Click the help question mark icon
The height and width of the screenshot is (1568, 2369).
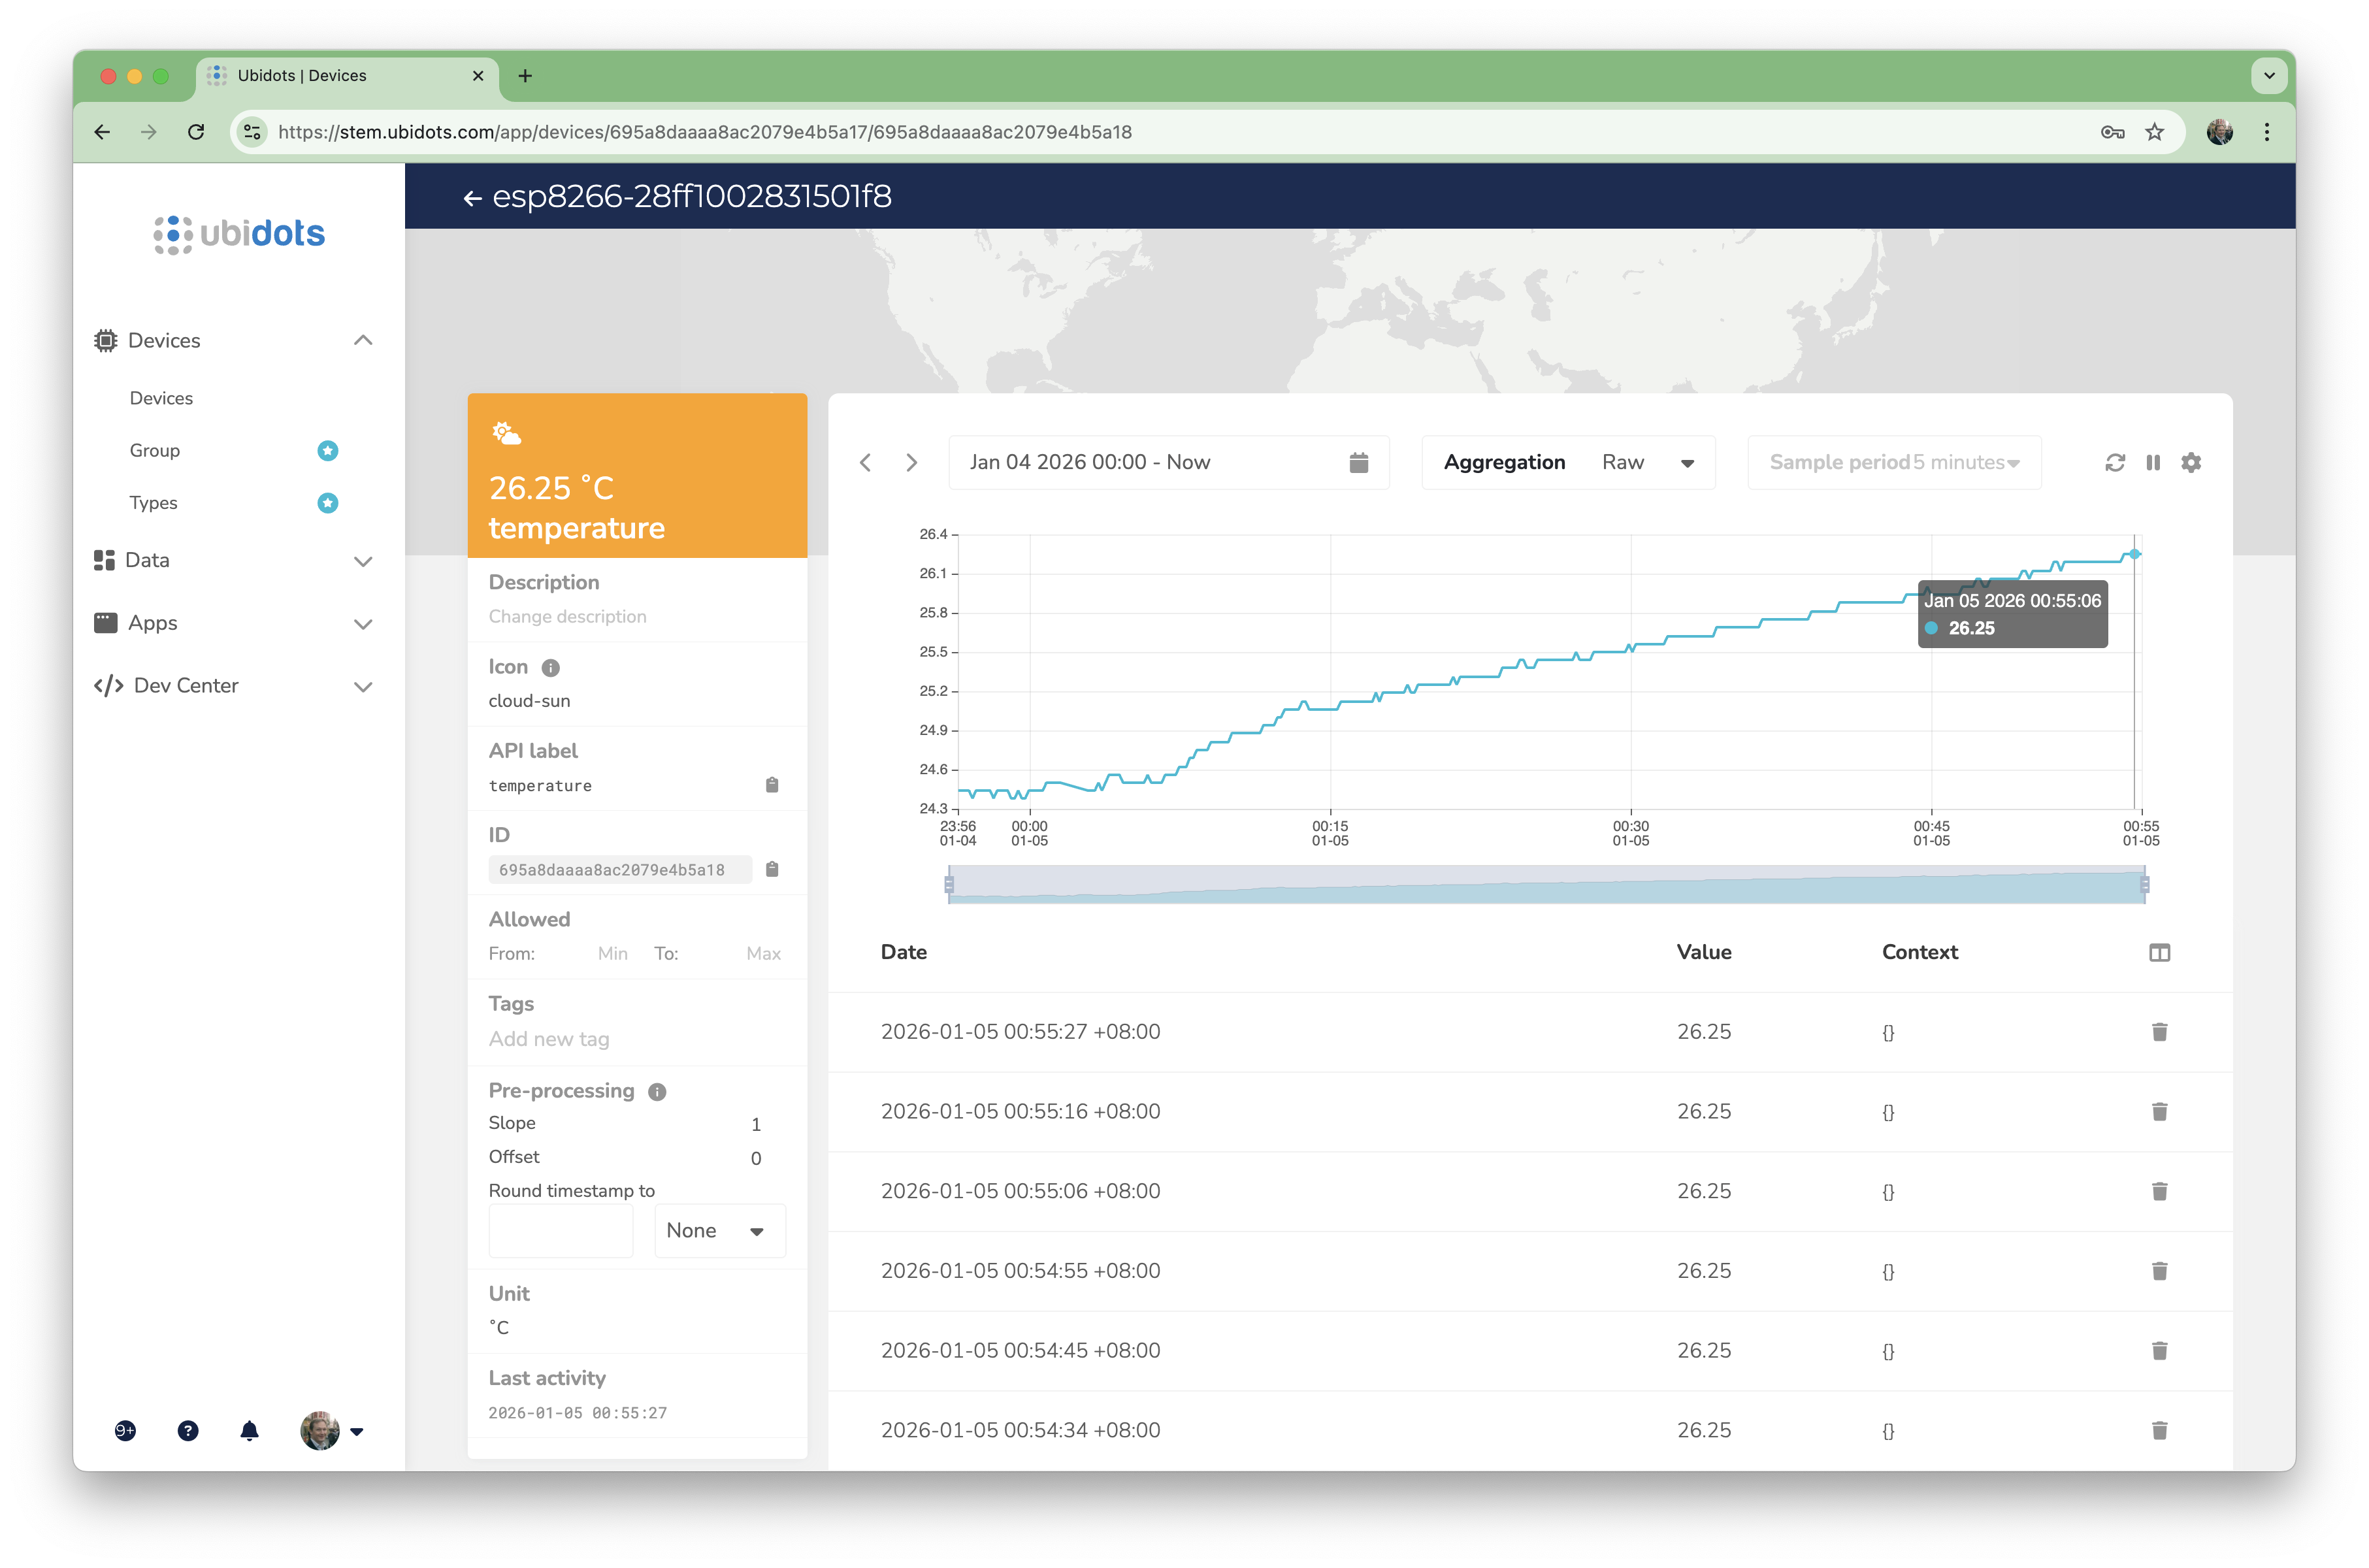(x=188, y=1431)
